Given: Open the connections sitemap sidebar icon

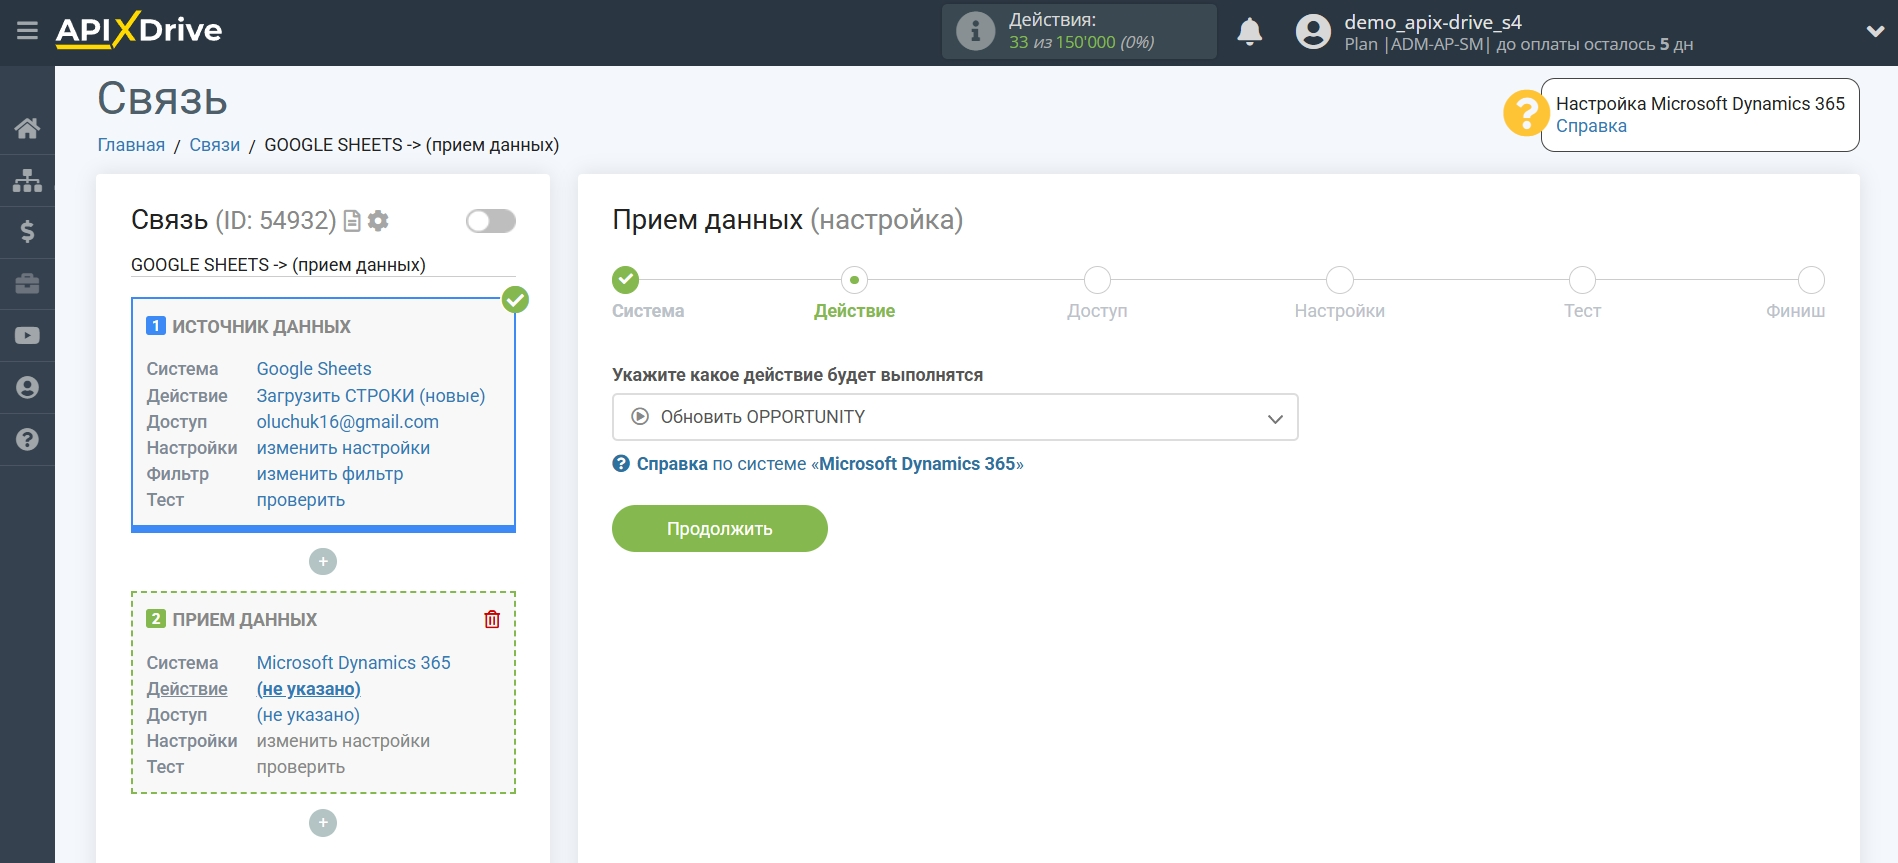Looking at the screenshot, I should tap(27, 180).
